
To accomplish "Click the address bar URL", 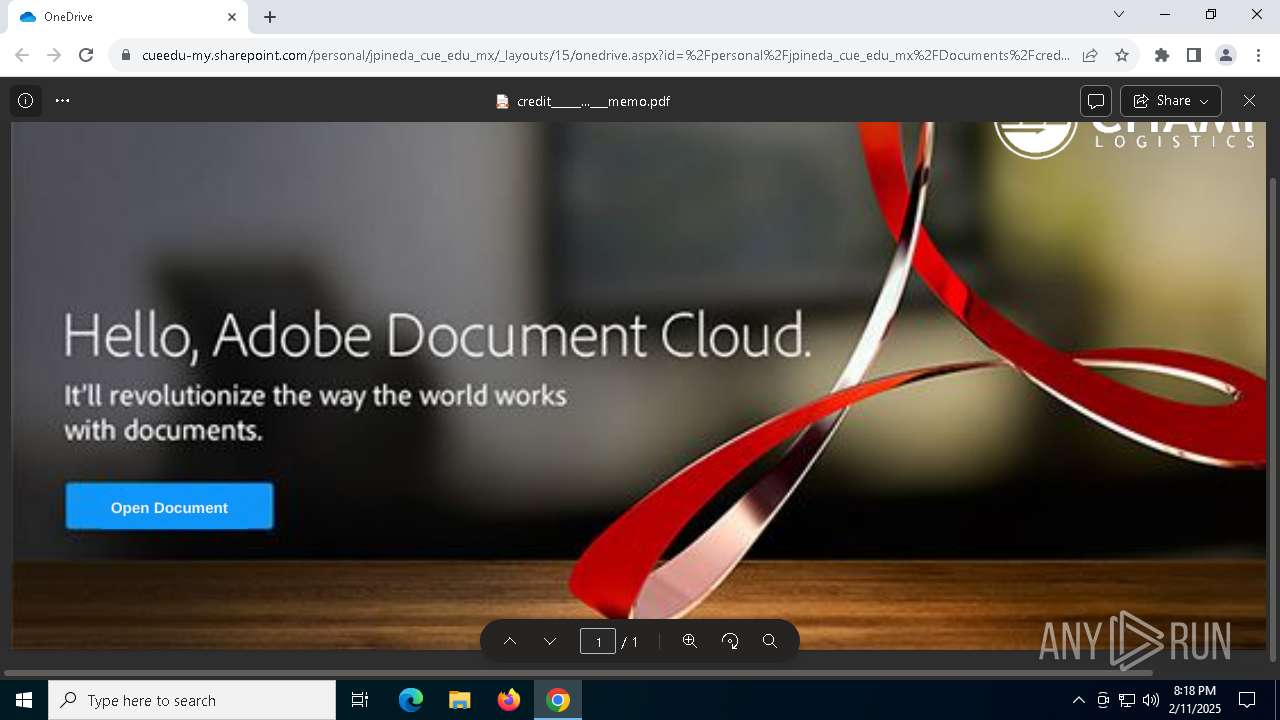I will (605, 55).
